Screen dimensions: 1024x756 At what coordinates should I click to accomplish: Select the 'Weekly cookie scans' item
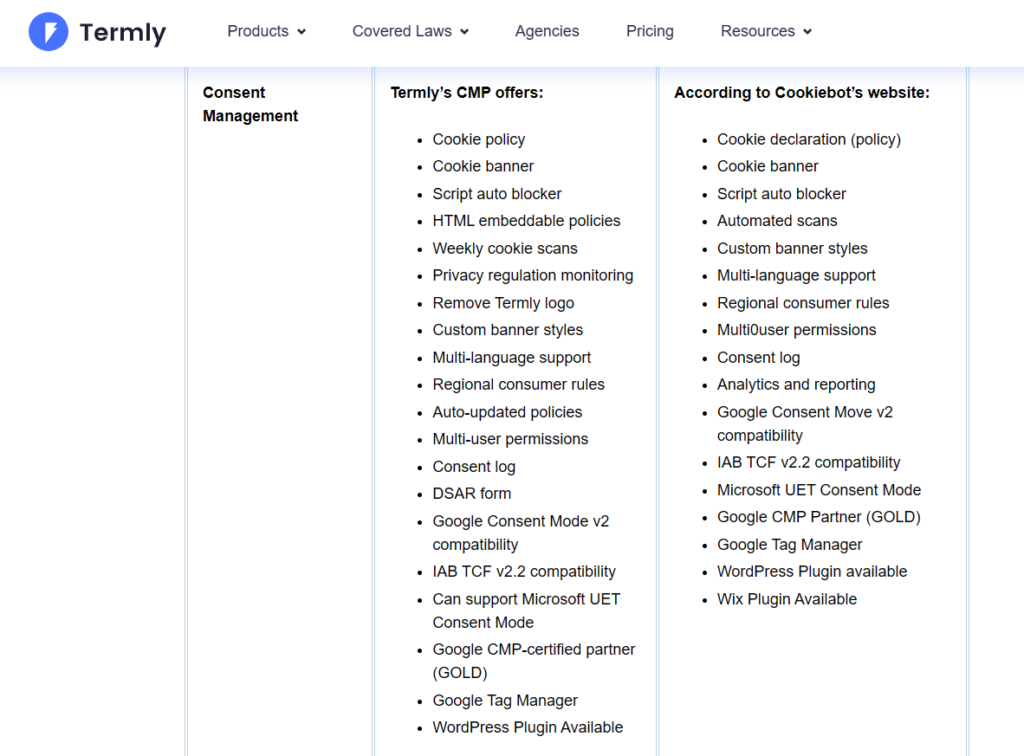tap(505, 249)
